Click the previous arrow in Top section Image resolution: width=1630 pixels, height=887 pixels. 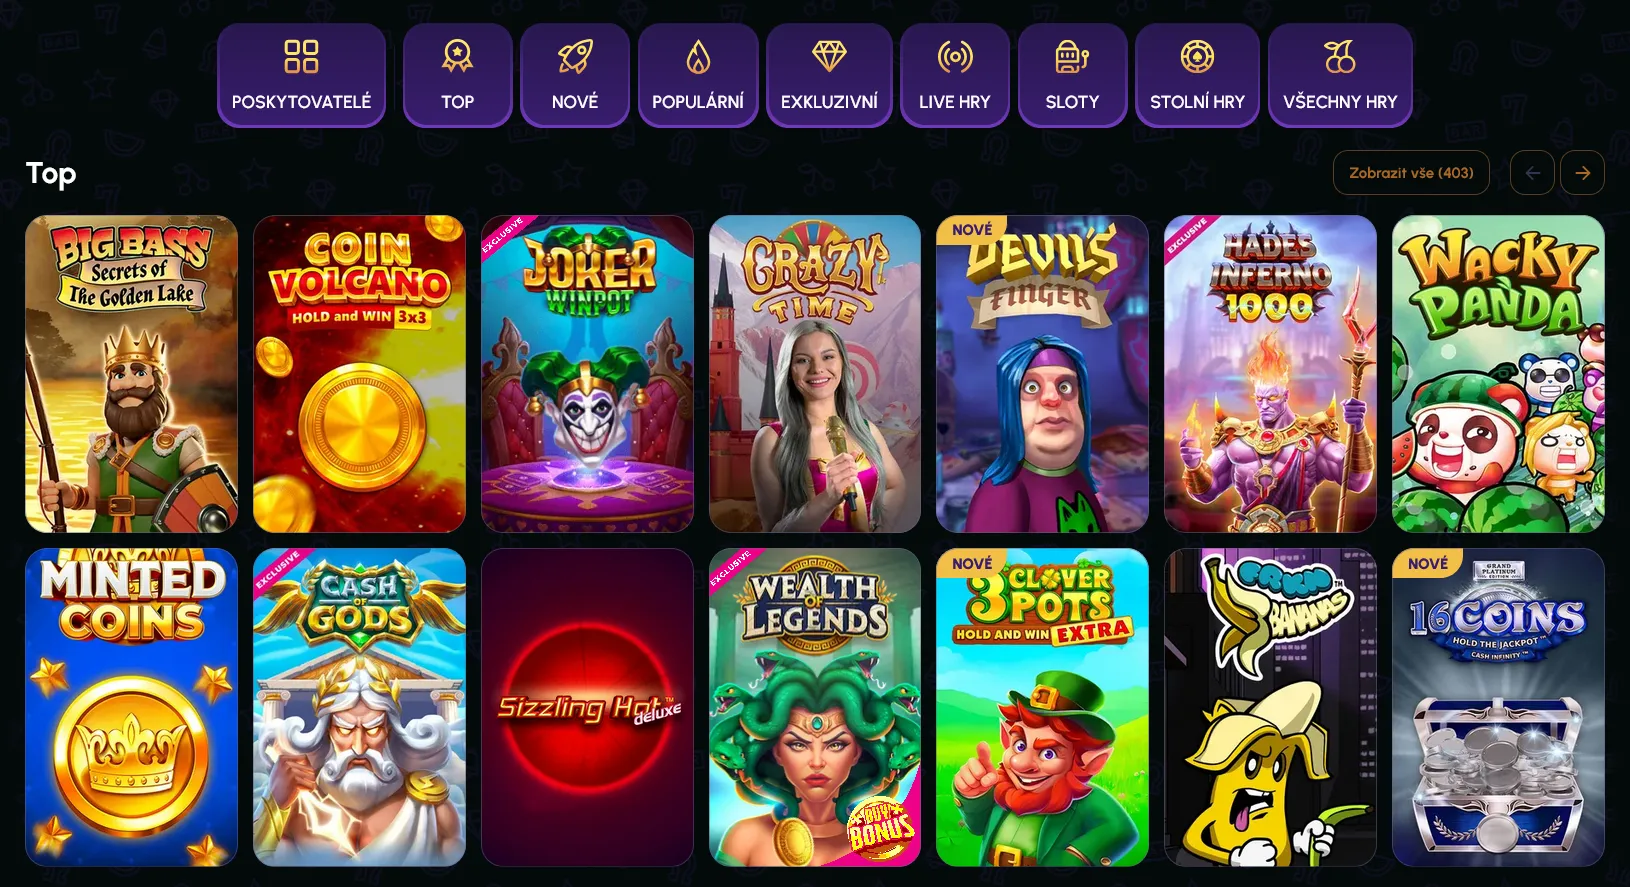click(1532, 173)
